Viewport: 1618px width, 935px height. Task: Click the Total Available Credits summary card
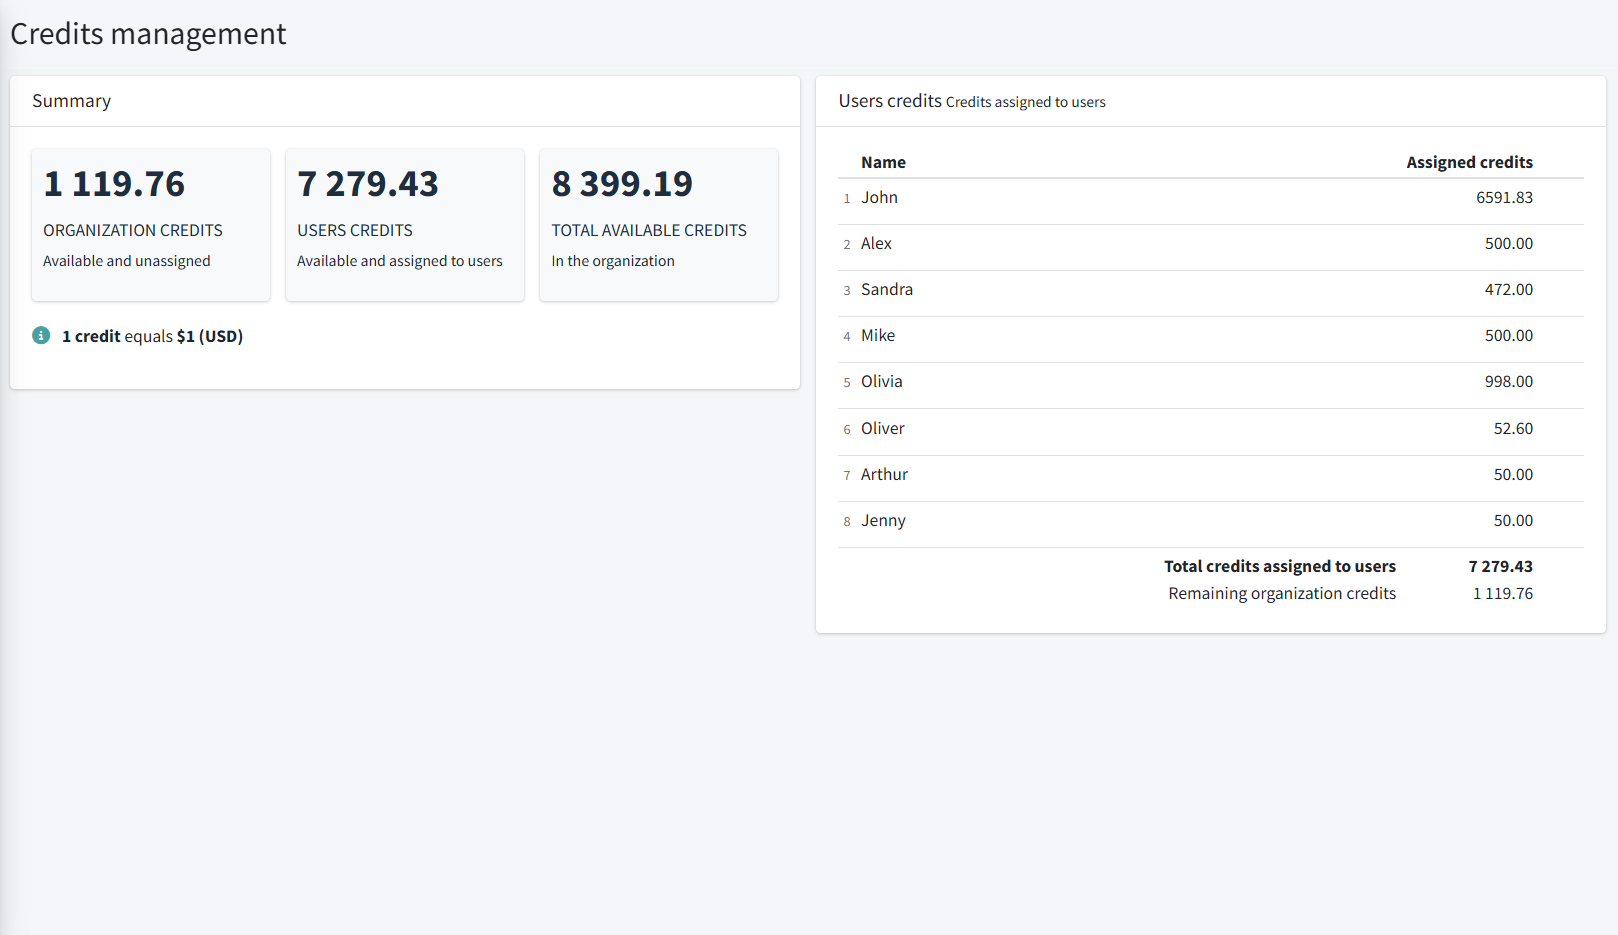pos(659,224)
